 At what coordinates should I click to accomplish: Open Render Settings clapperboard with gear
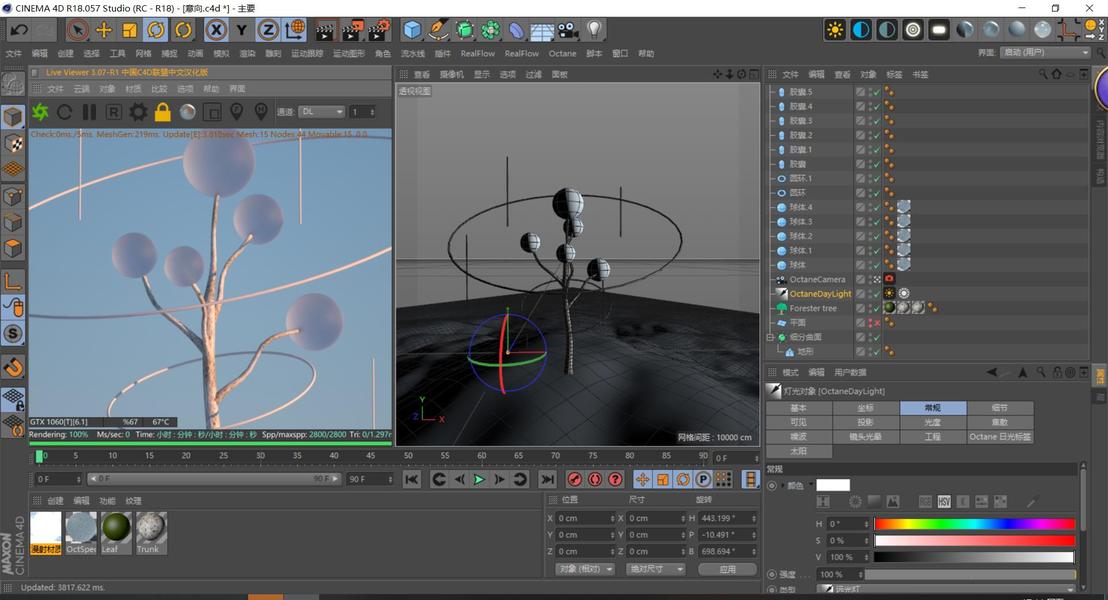pyautogui.click(x=379, y=30)
